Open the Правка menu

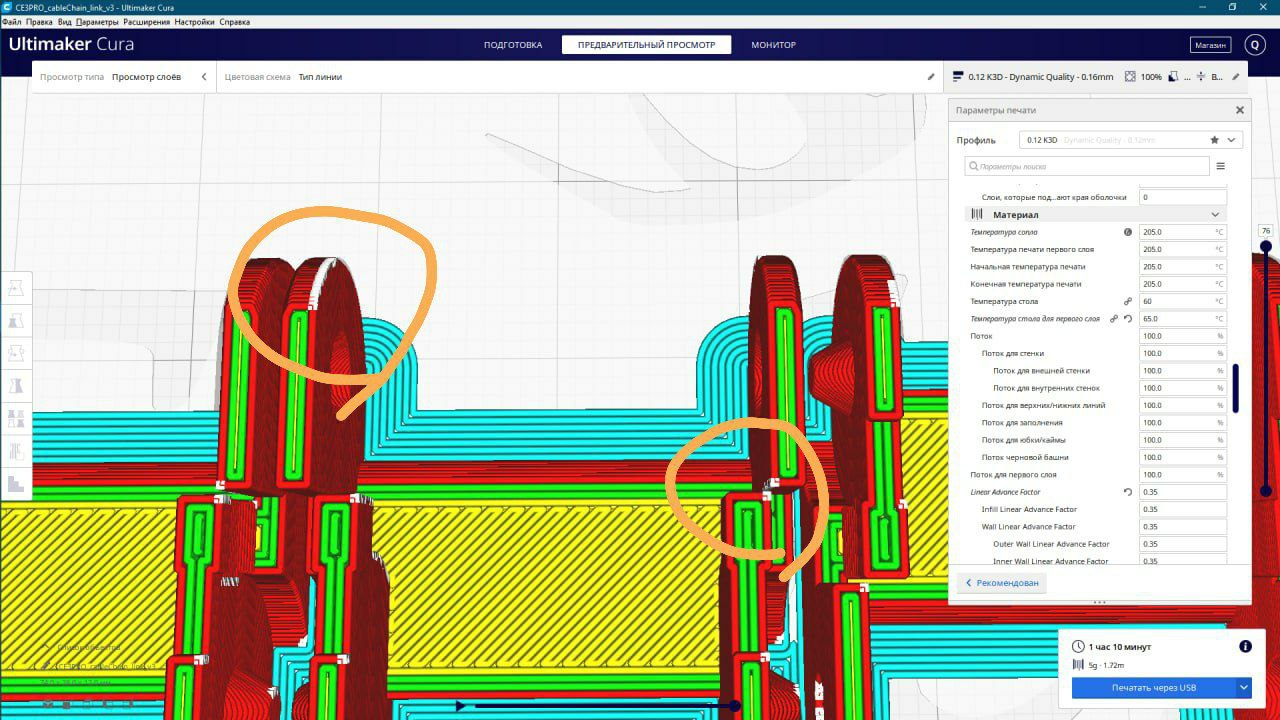tap(39, 21)
